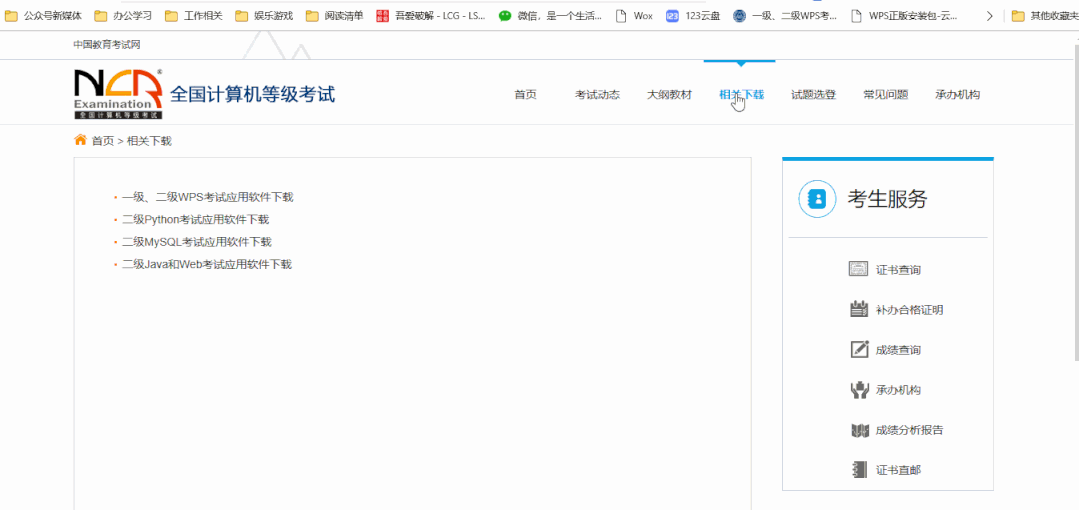Open the WPS正版安装包 bookmark

pos(904,16)
